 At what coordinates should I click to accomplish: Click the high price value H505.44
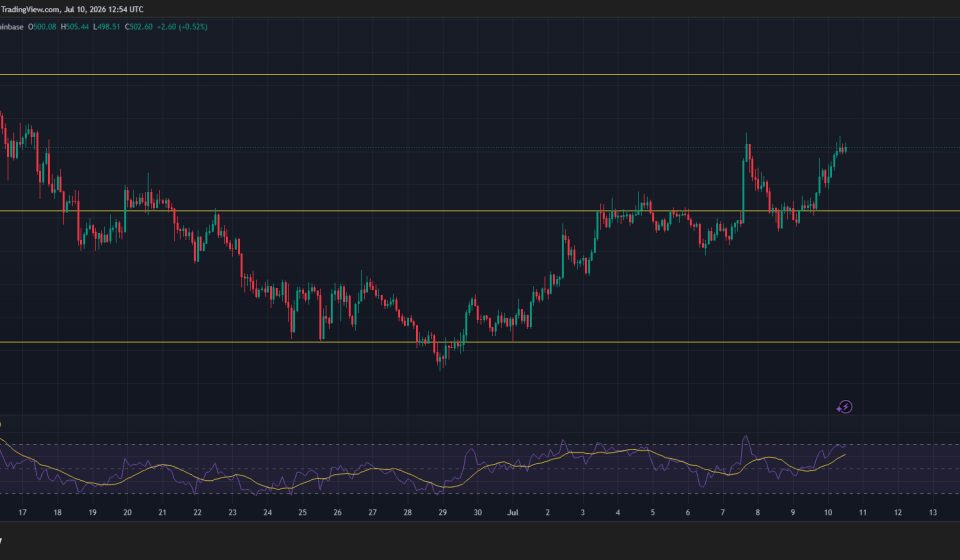tap(75, 27)
